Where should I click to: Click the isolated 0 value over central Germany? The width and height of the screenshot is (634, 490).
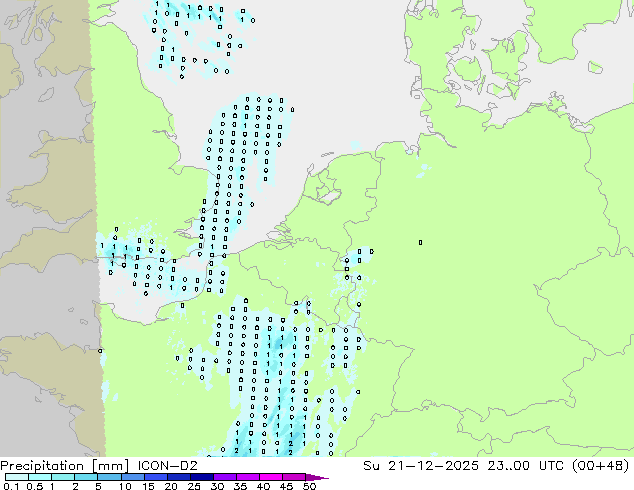coord(421,243)
